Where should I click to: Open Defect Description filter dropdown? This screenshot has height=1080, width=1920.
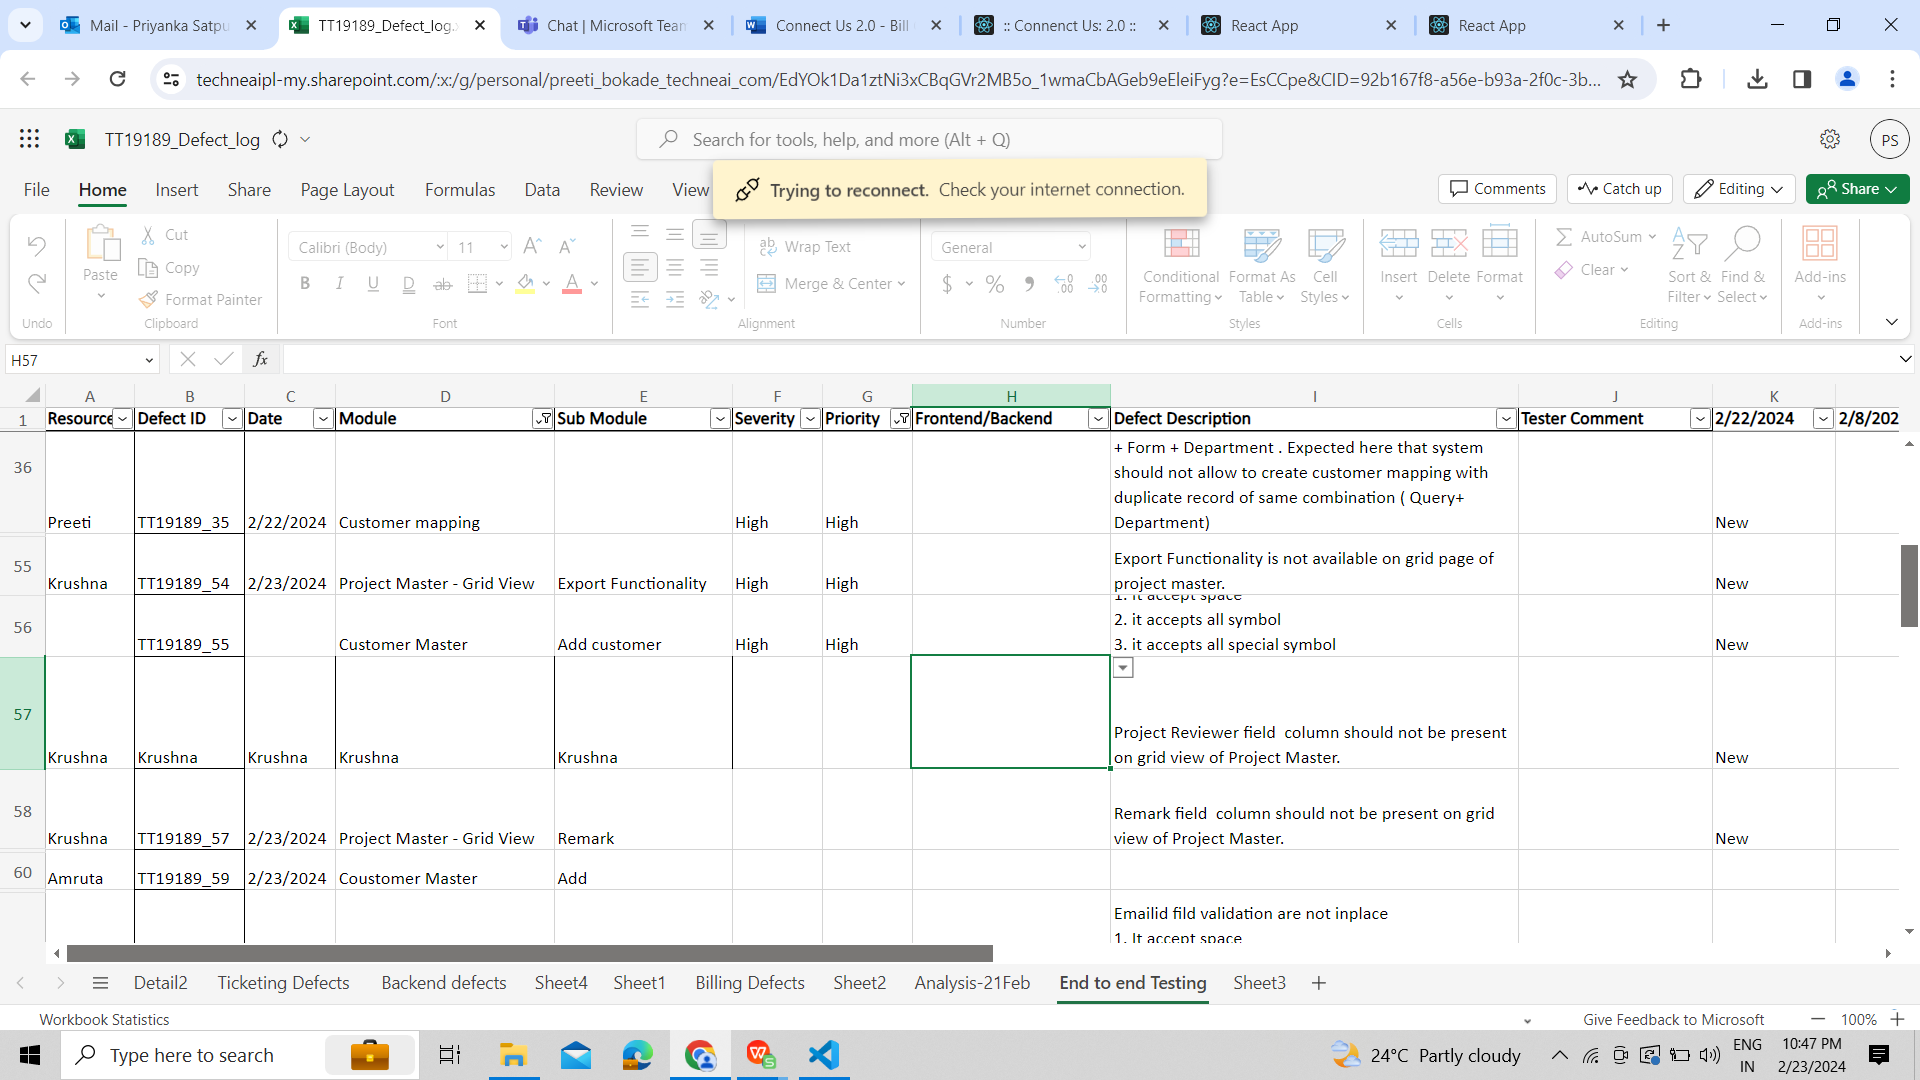coord(1506,419)
